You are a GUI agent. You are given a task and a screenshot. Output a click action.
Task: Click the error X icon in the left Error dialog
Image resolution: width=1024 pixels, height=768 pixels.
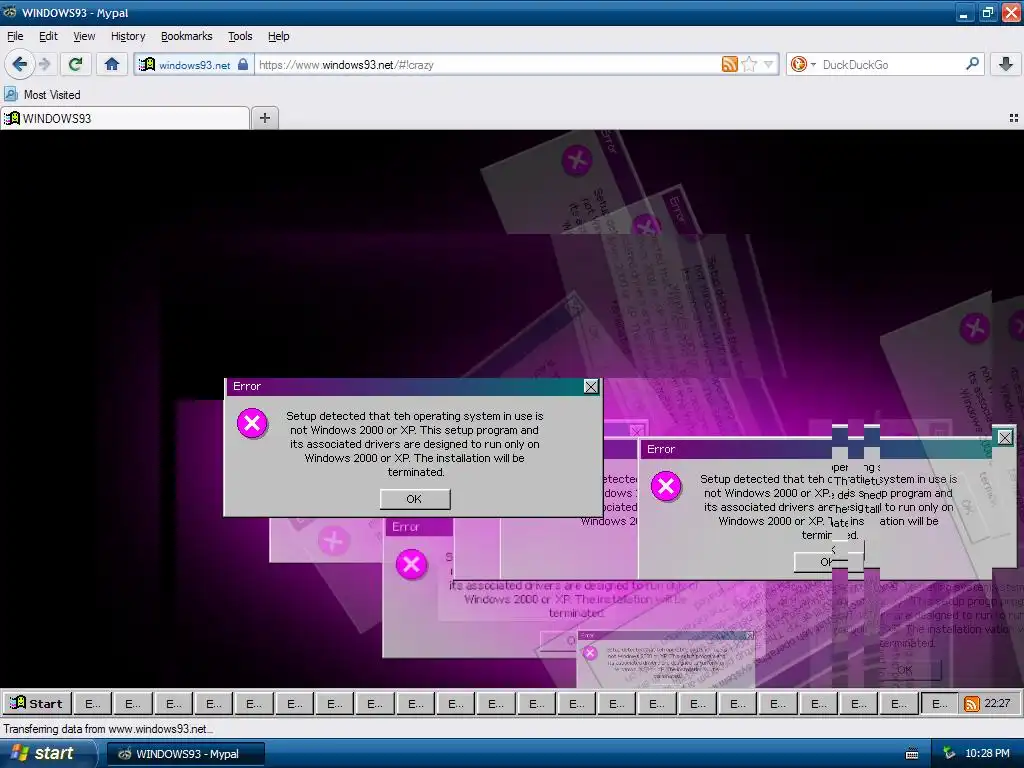pos(252,423)
